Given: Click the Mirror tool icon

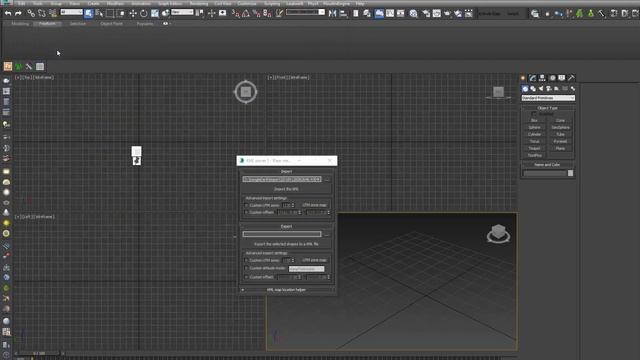Looking at the screenshot, I should point(332,13).
